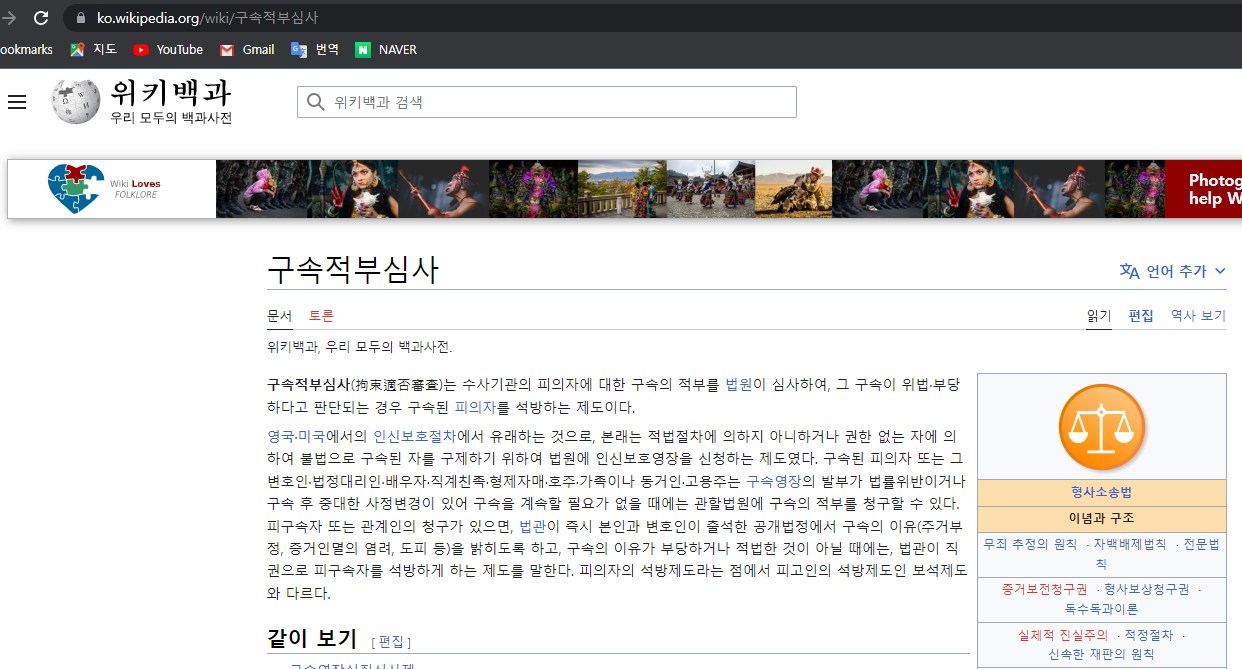Click the site security padlock indicator
The width and height of the screenshot is (1242, 669).
pos(79,17)
